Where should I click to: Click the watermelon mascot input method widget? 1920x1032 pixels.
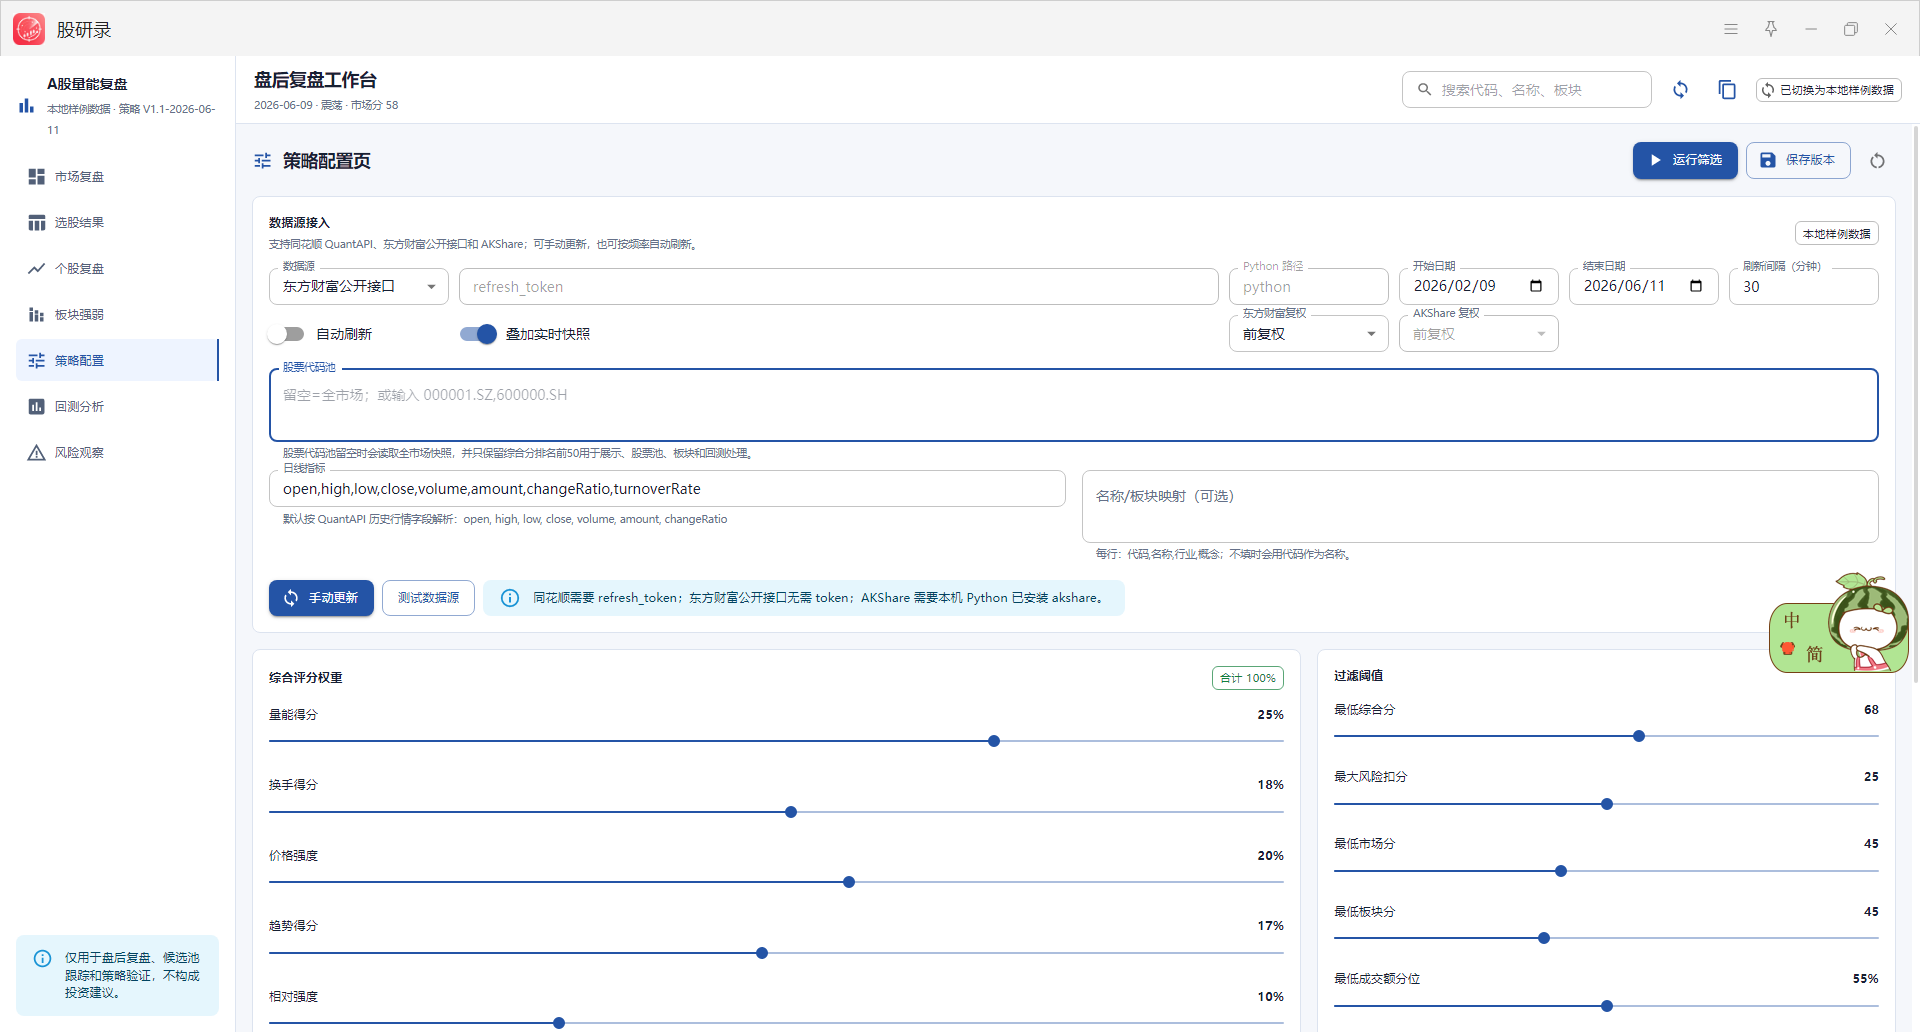tap(1839, 625)
